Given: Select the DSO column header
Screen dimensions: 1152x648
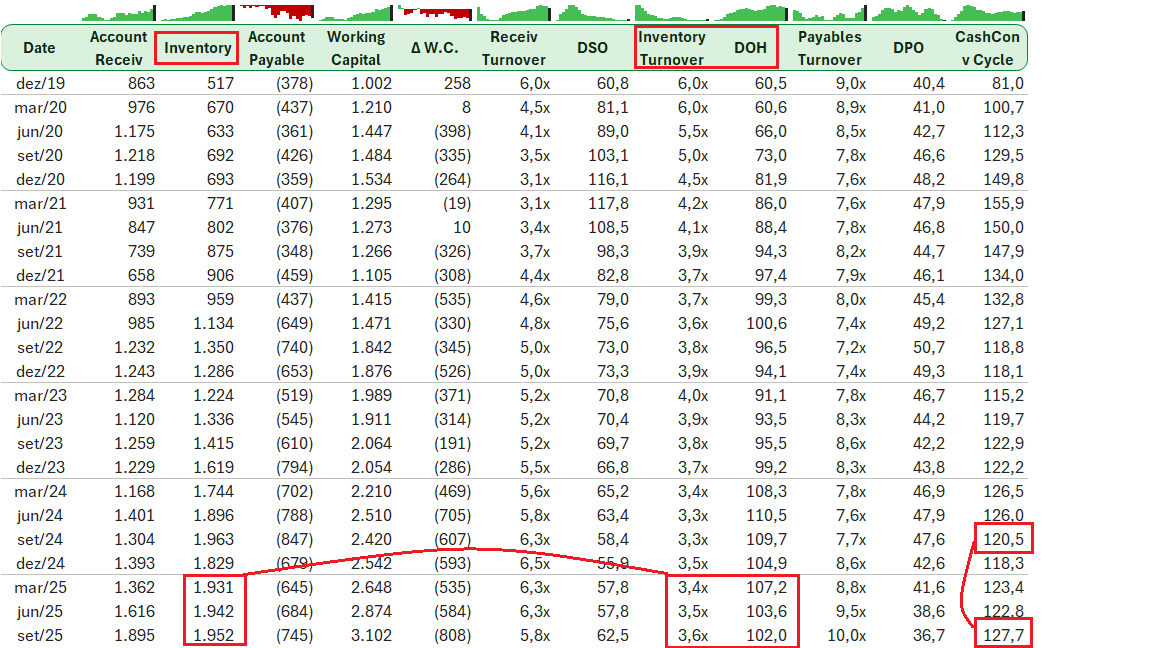Looking at the screenshot, I should [x=592, y=48].
